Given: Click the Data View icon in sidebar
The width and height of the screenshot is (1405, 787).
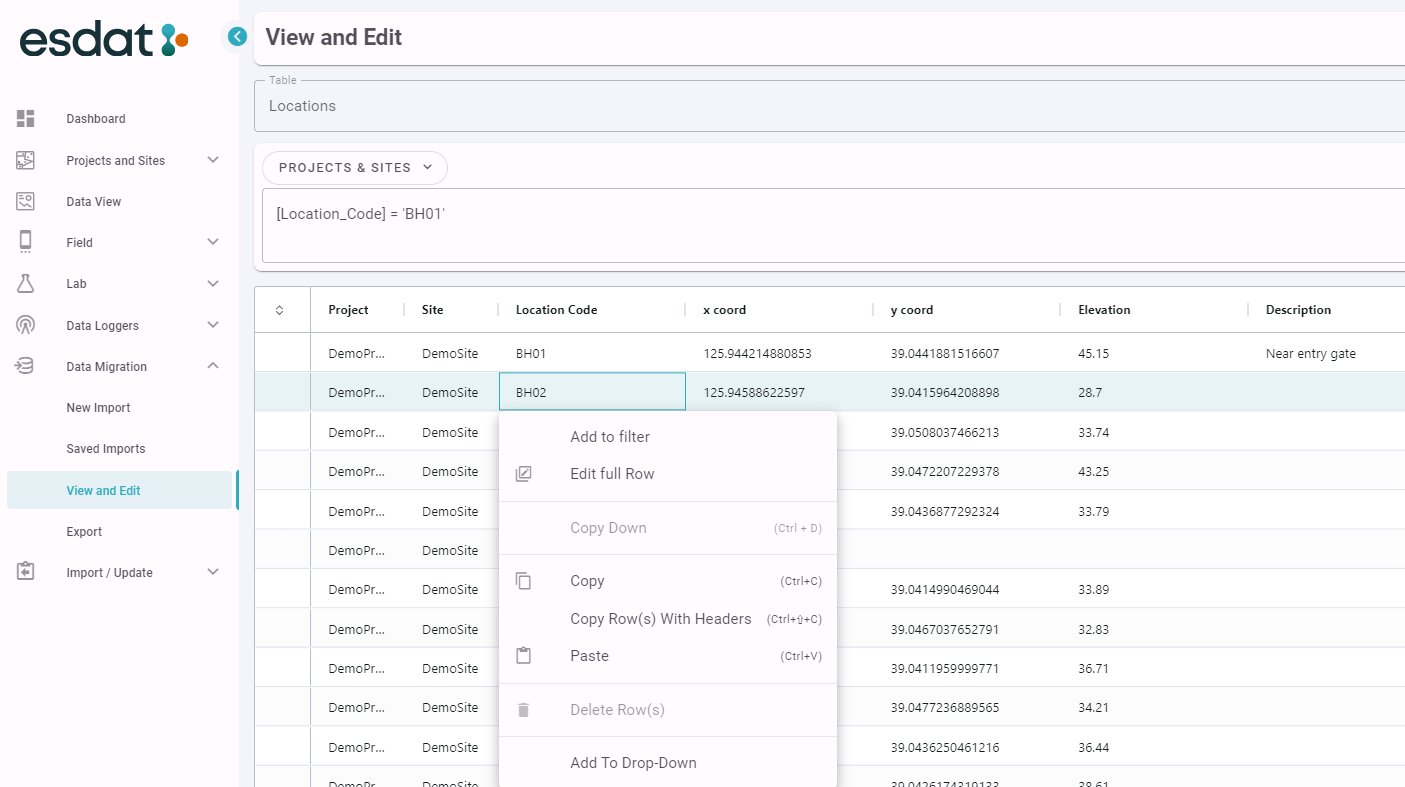Looking at the screenshot, I should tap(26, 201).
